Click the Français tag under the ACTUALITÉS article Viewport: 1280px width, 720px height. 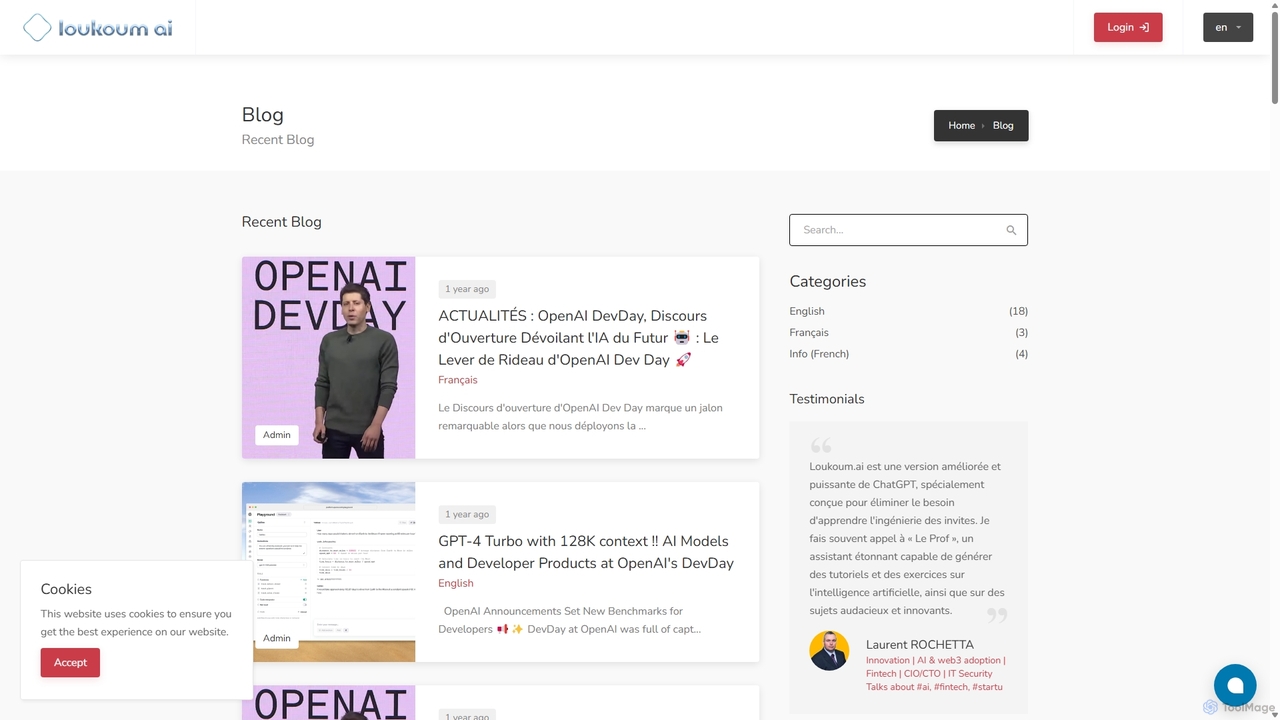pos(458,380)
